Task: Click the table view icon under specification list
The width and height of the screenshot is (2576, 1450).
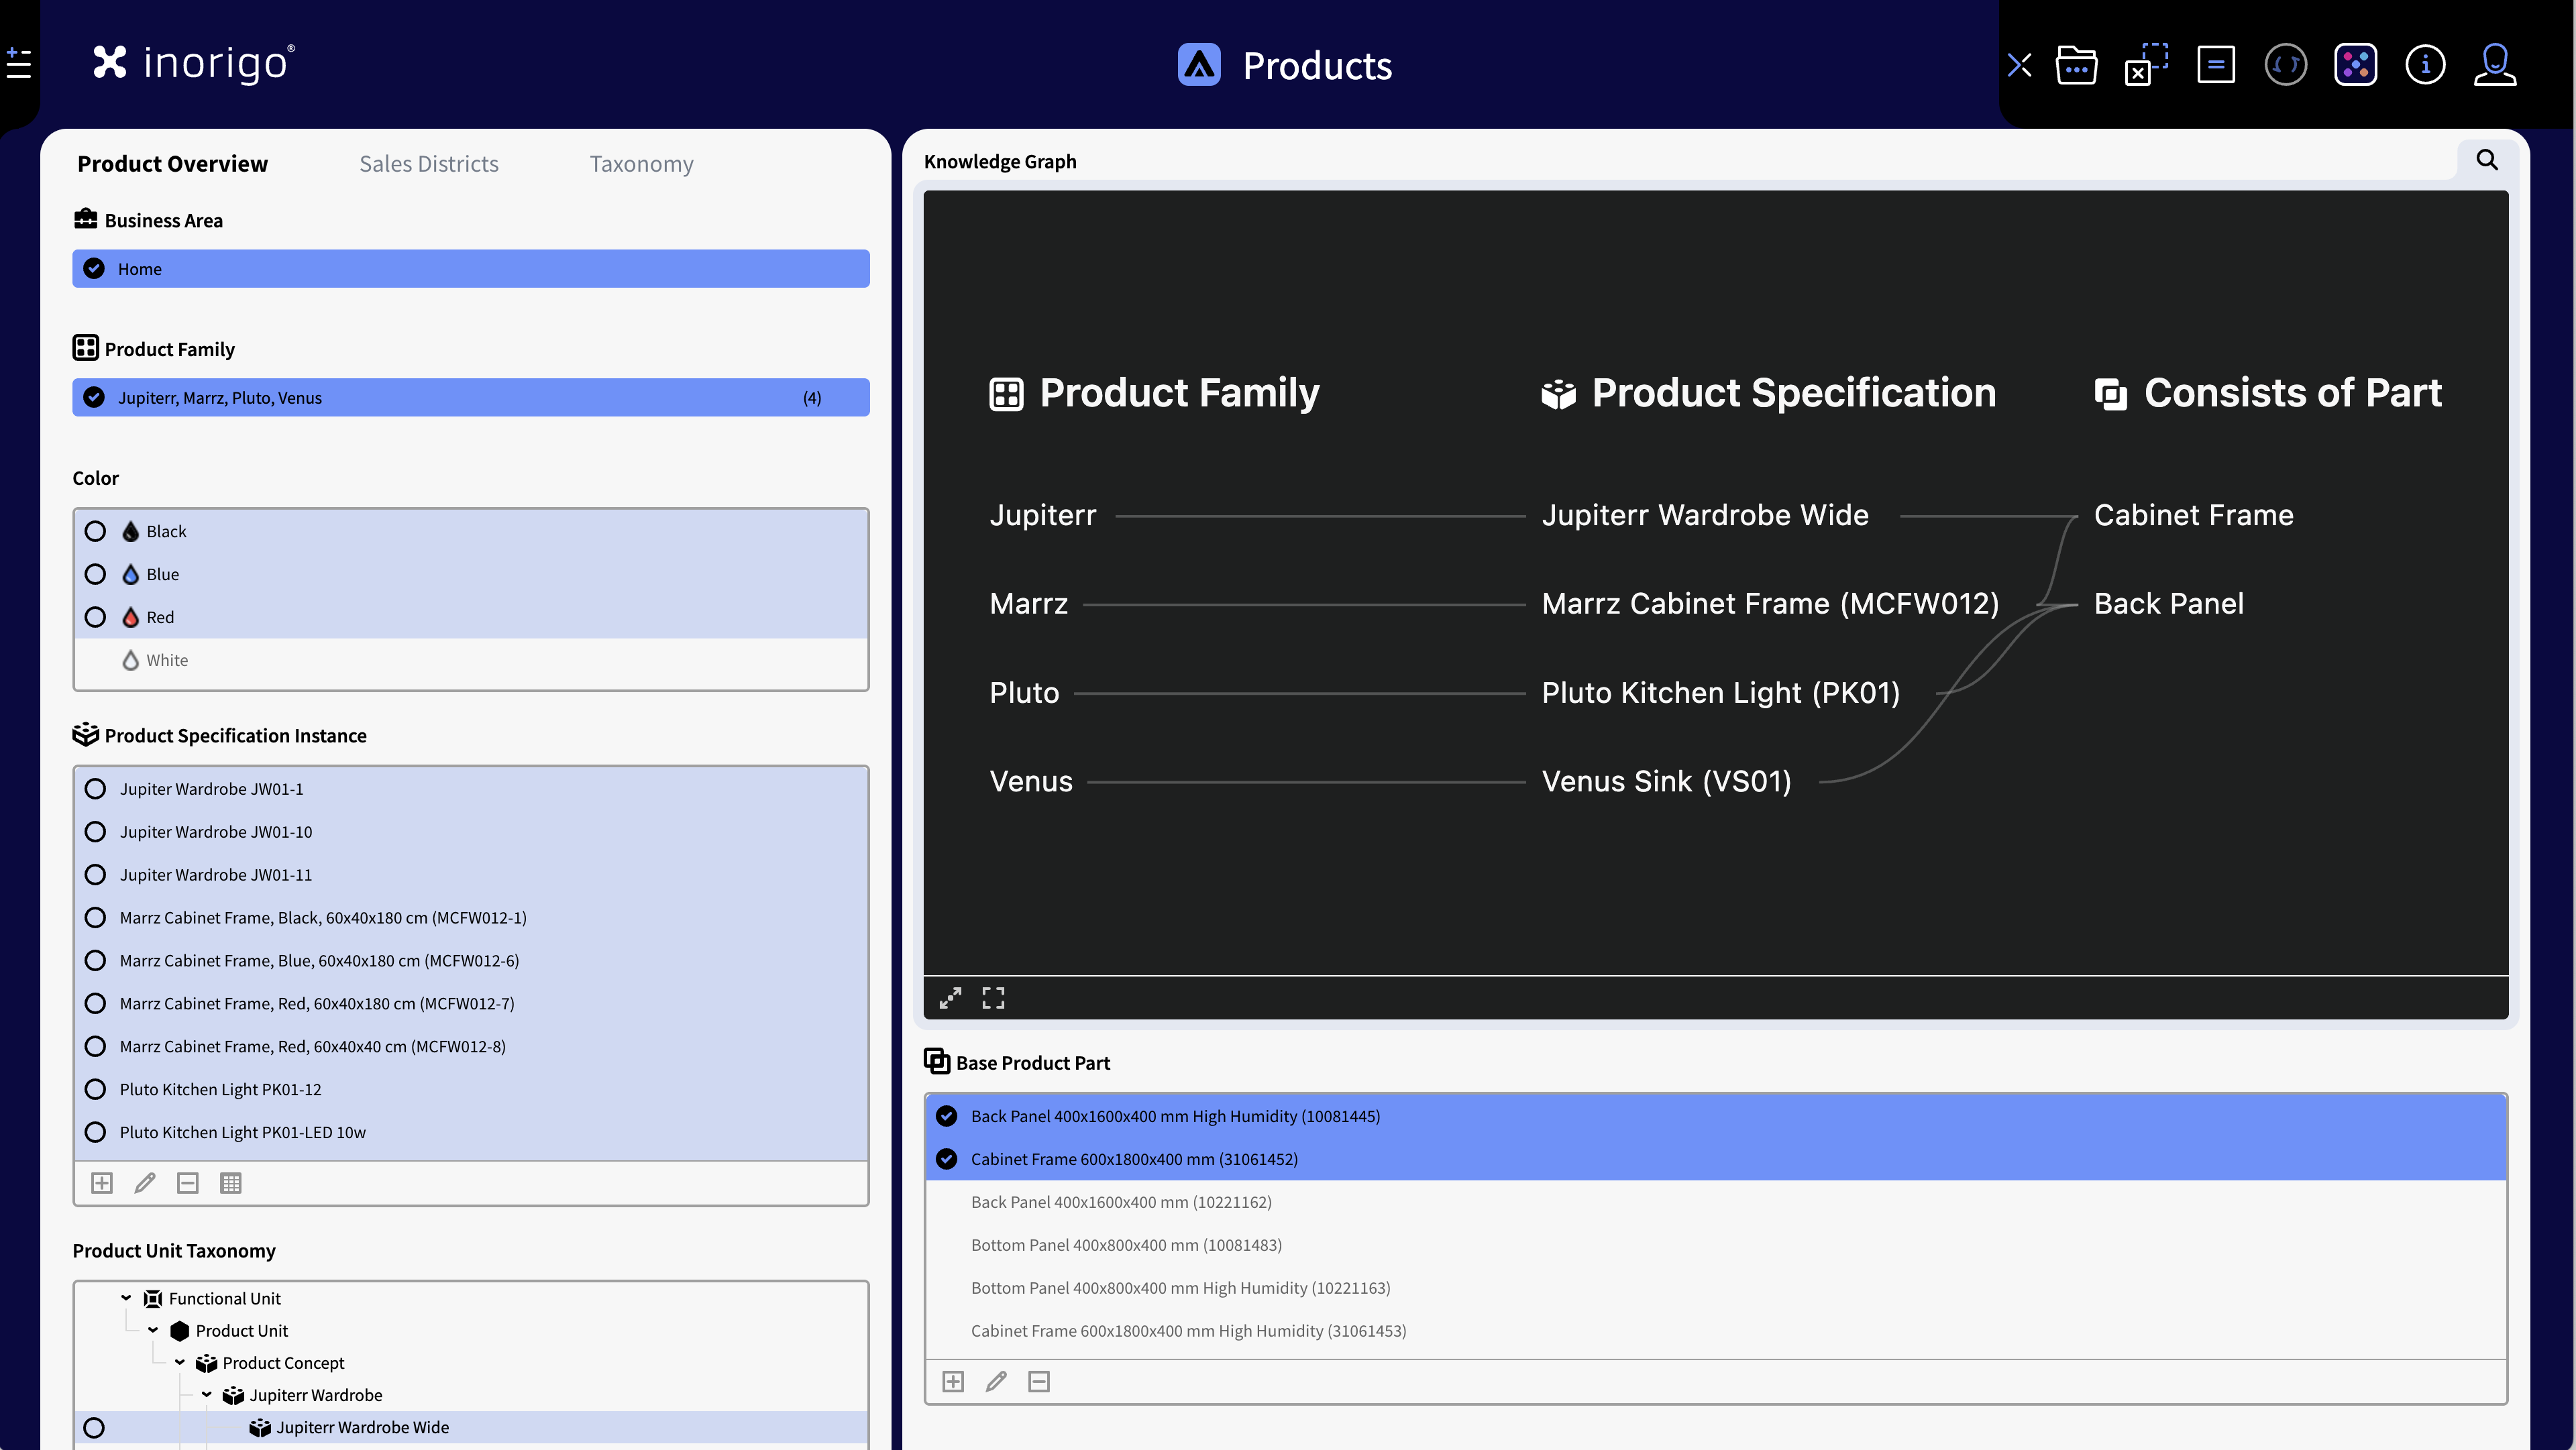Action: [x=231, y=1183]
